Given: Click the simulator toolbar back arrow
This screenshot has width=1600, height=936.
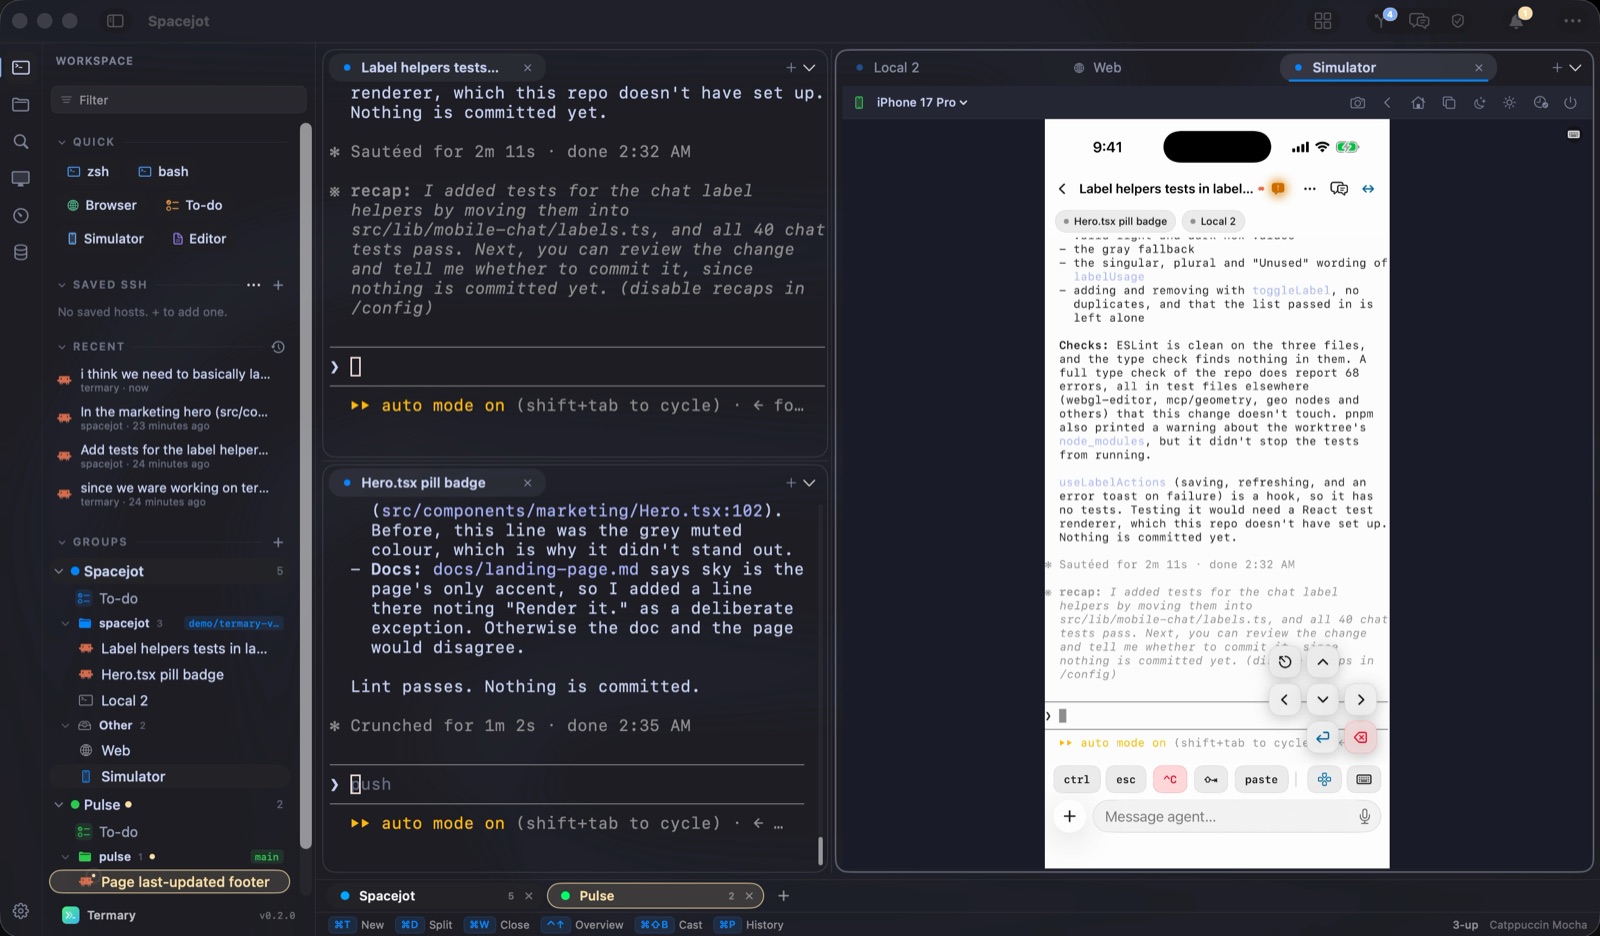Looking at the screenshot, I should [1387, 103].
